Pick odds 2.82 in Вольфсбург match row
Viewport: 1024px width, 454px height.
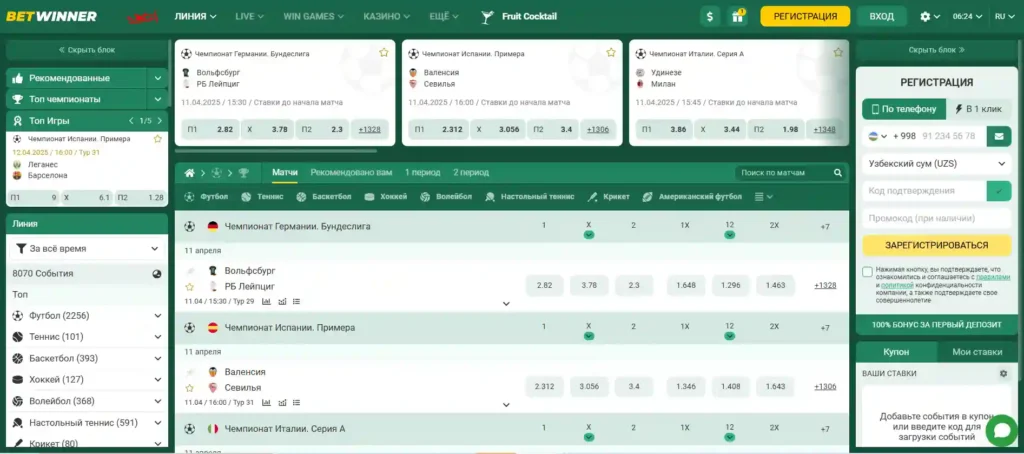coord(544,285)
